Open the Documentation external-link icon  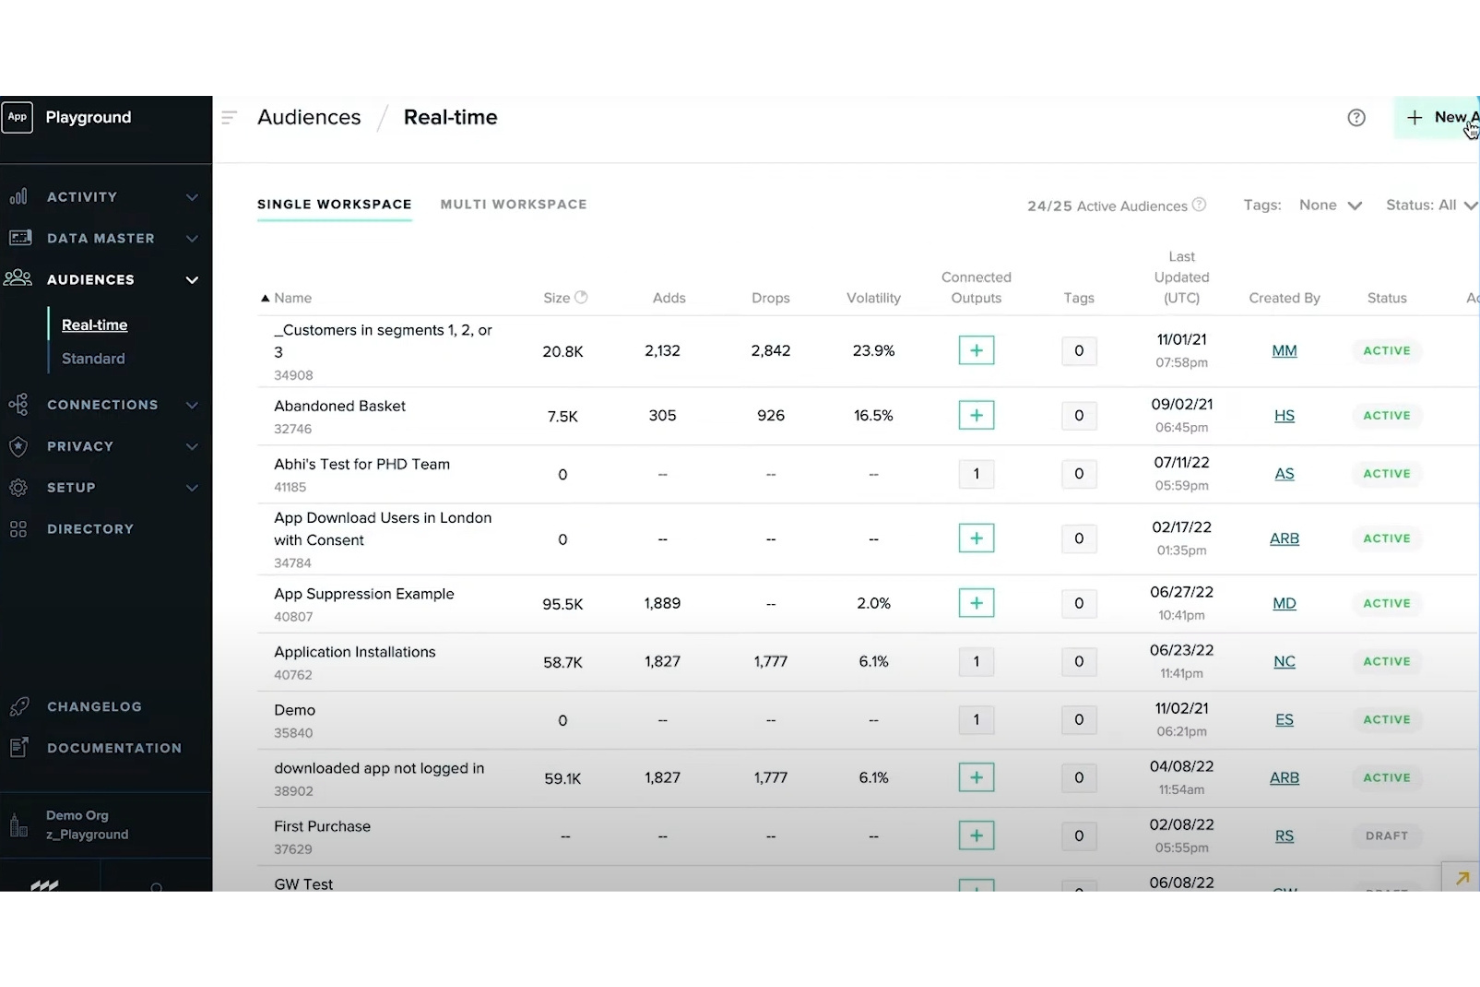point(18,747)
